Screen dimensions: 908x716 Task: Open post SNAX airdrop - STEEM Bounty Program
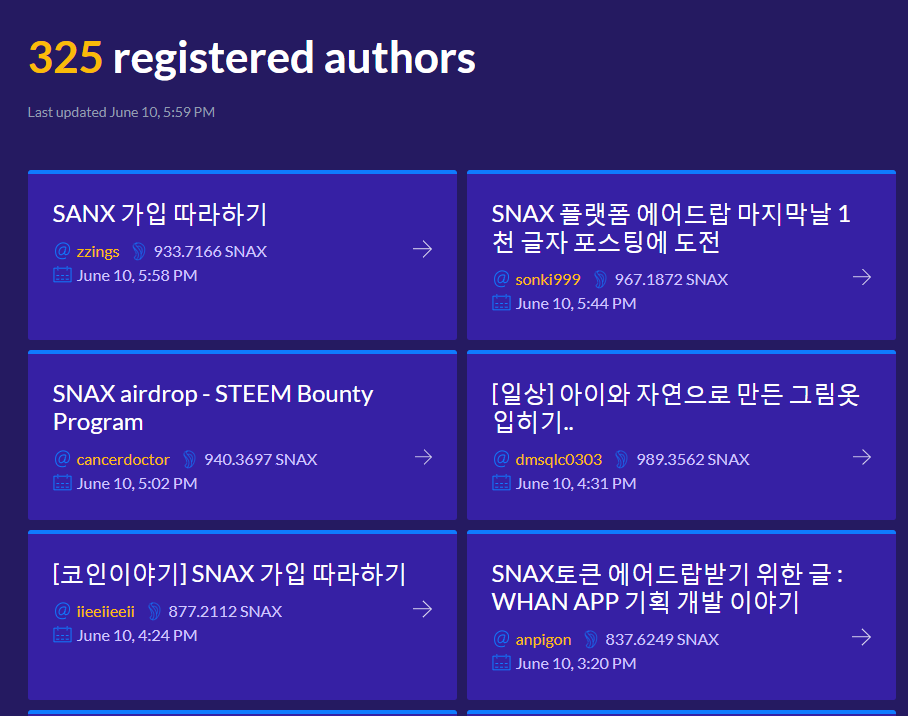pos(213,408)
